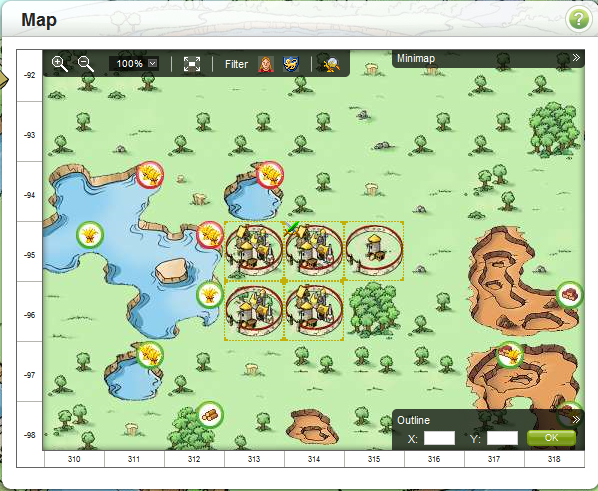The image size is (598, 491).
Task: Click the zoom in magnifier icon
Action: pos(60,64)
